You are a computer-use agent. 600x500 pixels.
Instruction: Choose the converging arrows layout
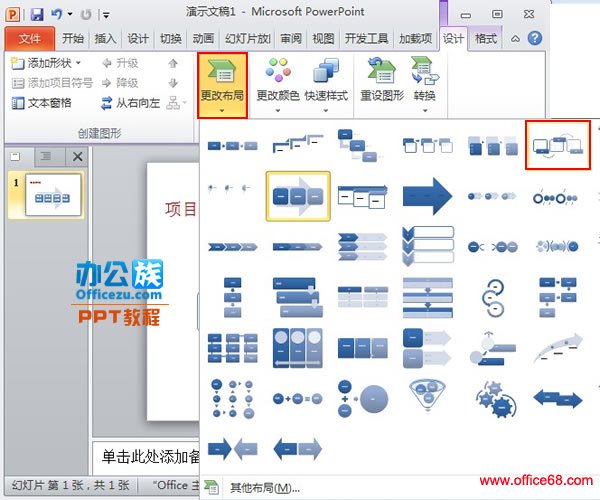[233, 449]
